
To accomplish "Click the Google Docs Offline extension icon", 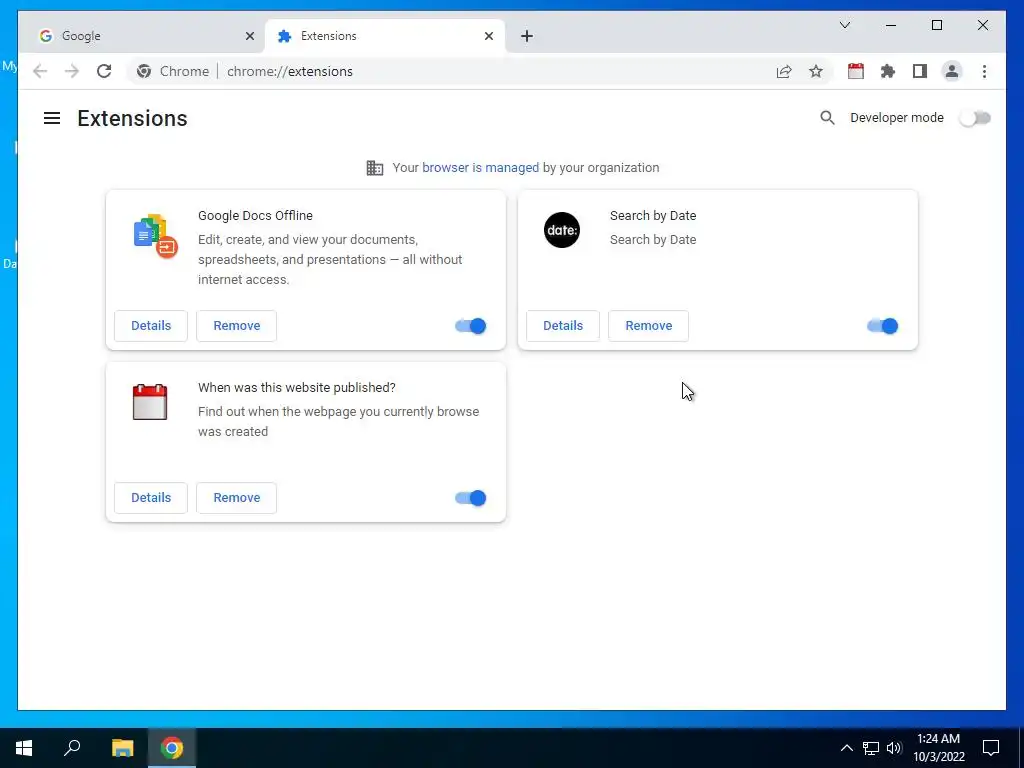I will click(x=155, y=236).
